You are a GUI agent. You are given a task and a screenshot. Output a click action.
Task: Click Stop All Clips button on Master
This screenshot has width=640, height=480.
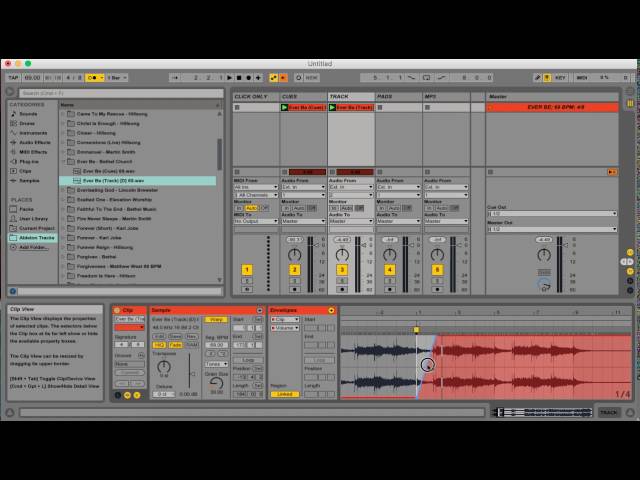pyautogui.click(x=491, y=172)
